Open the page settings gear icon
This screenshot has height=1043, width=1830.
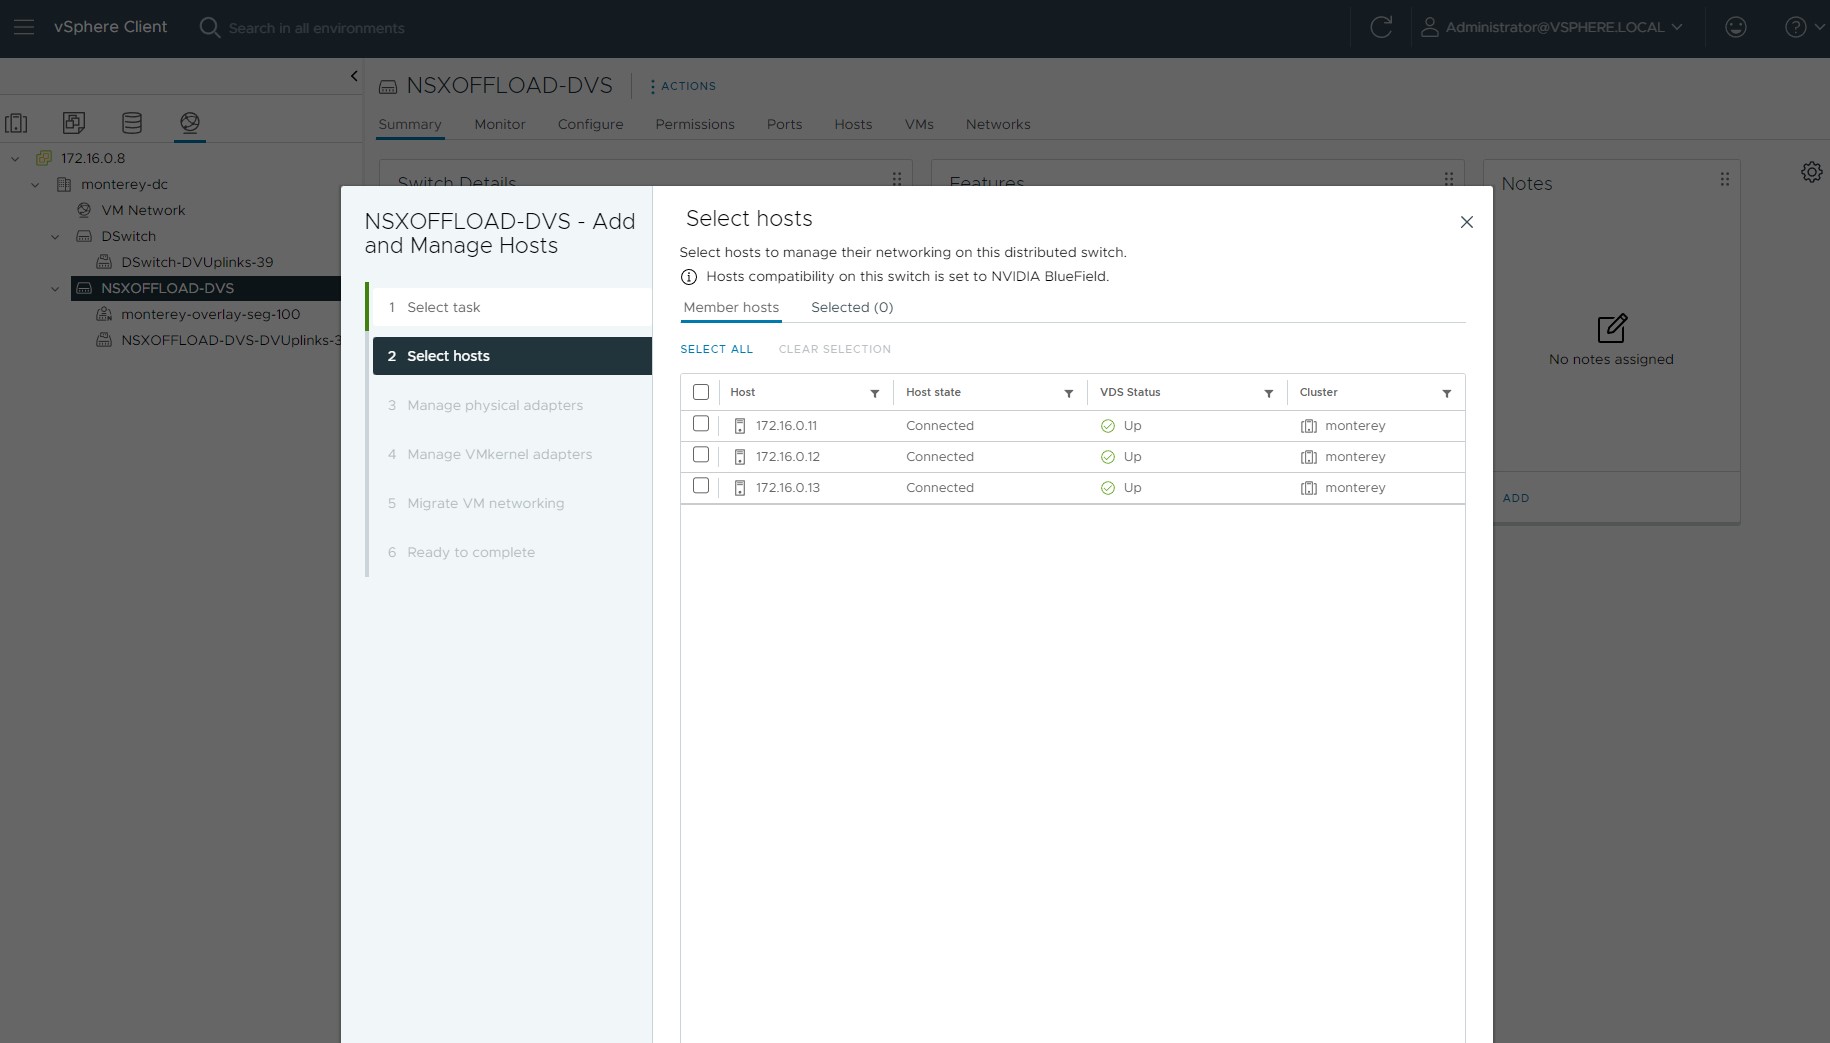pyautogui.click(x=1811, y=172)
